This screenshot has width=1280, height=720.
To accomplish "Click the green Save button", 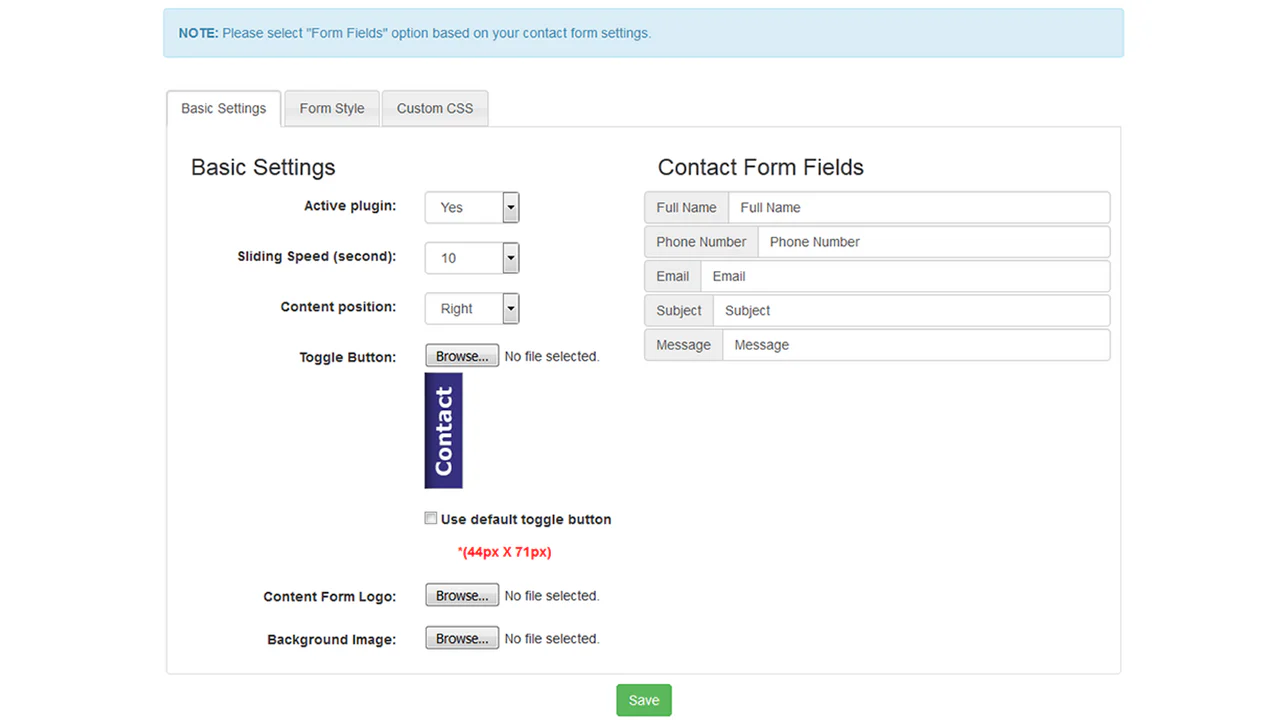I will tap(644, 700).
